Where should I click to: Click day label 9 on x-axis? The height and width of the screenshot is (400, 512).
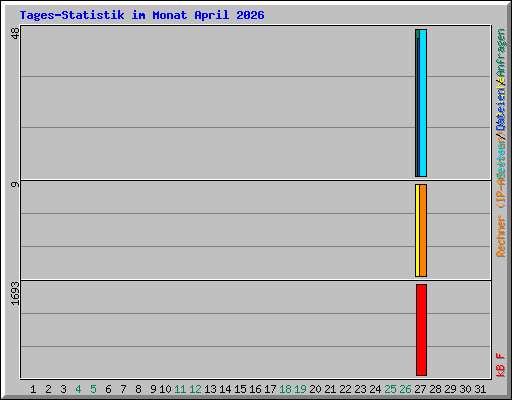pos(153,389)
